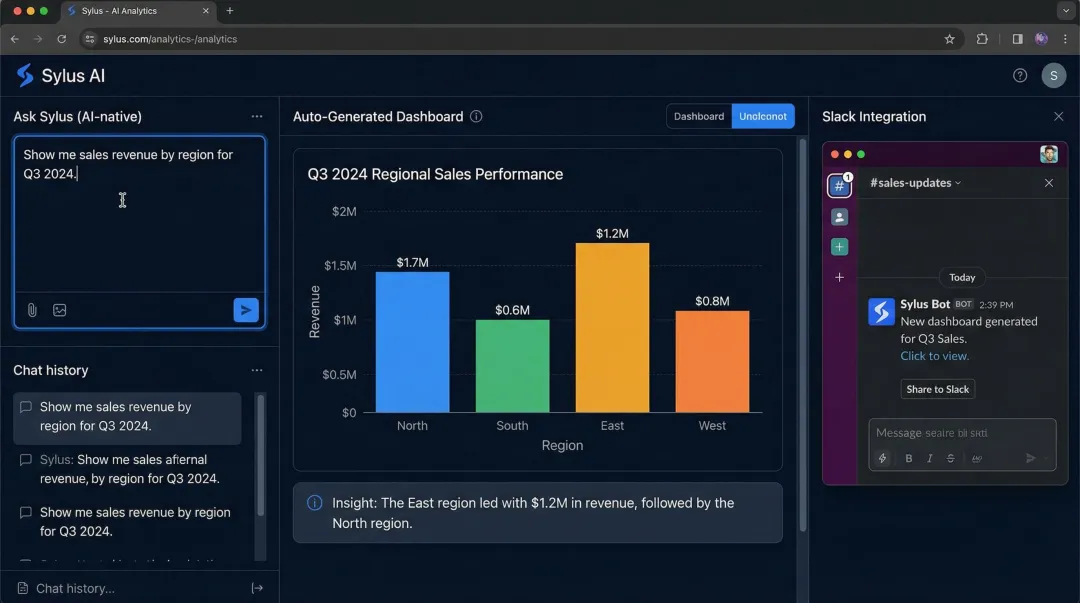Select the Unelconot tab
This screenshot has height=603, width=1080.
763,116
